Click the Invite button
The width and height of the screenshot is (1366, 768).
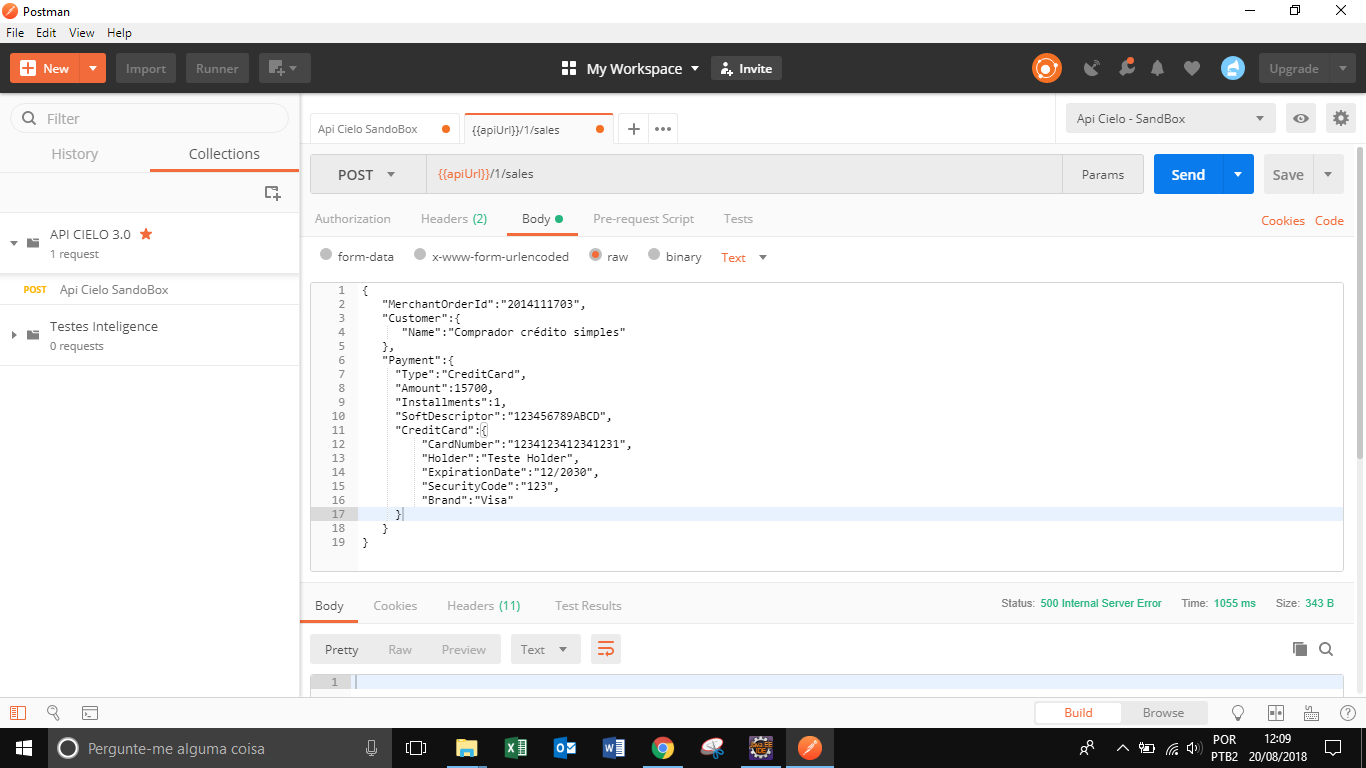click(746, 68)
